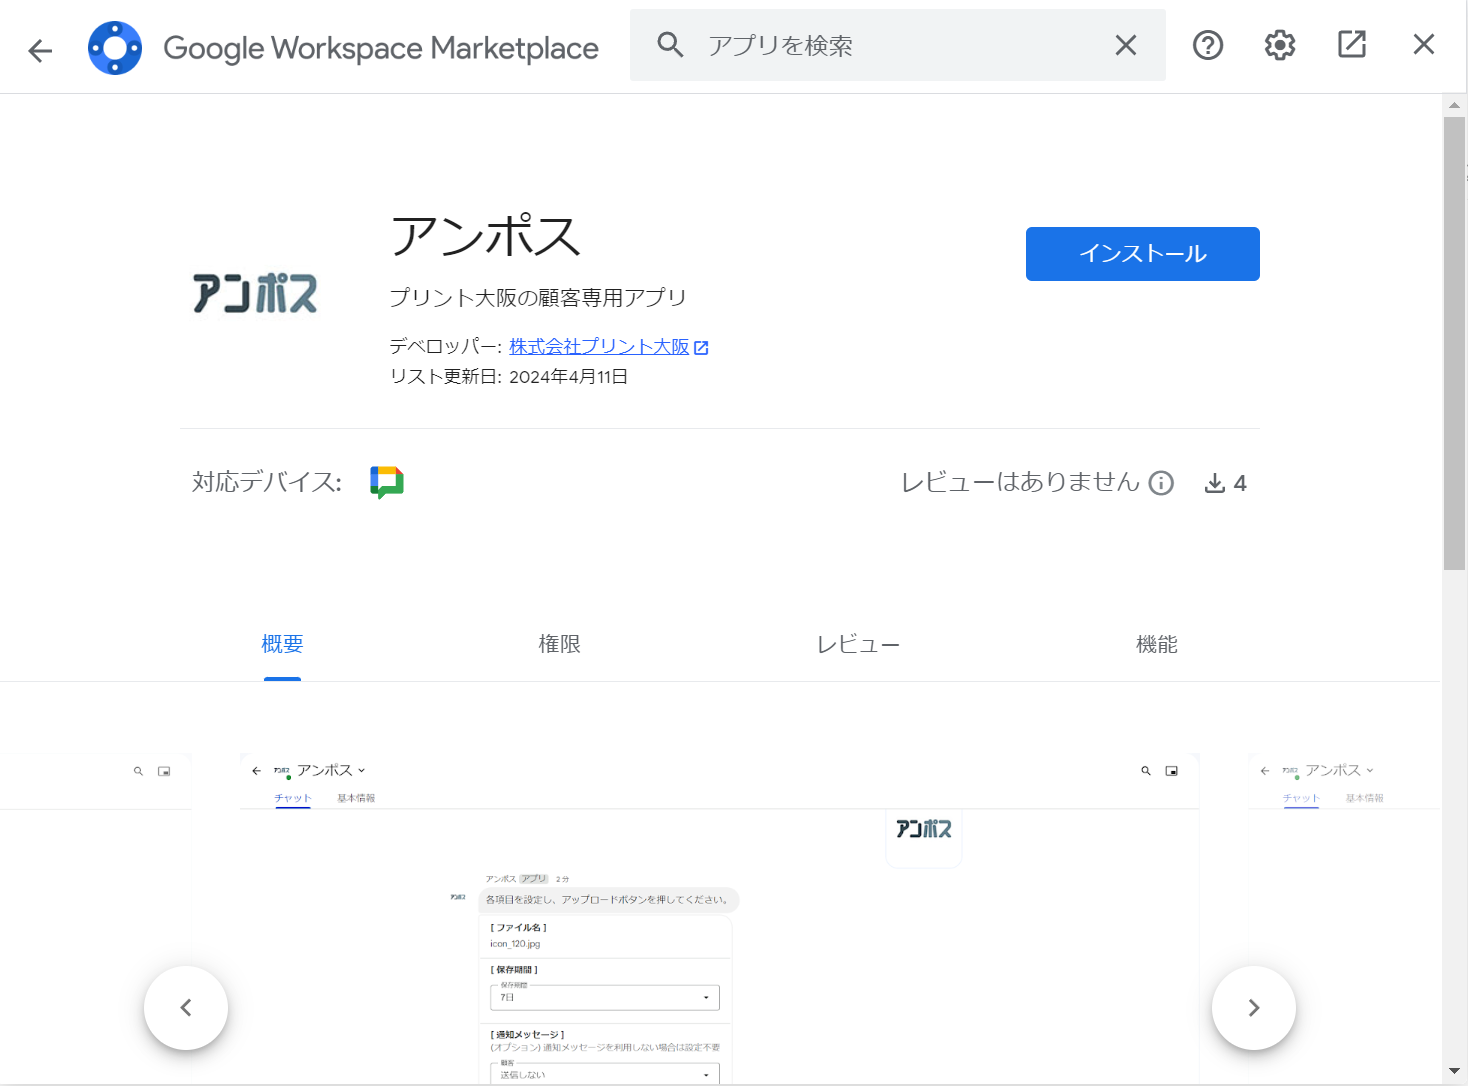The height and width of the screenshot is (1086, 1468).
Task: Click the リスト更新日: 2024年4月11日 text
Action: click(x=509, y=377)
